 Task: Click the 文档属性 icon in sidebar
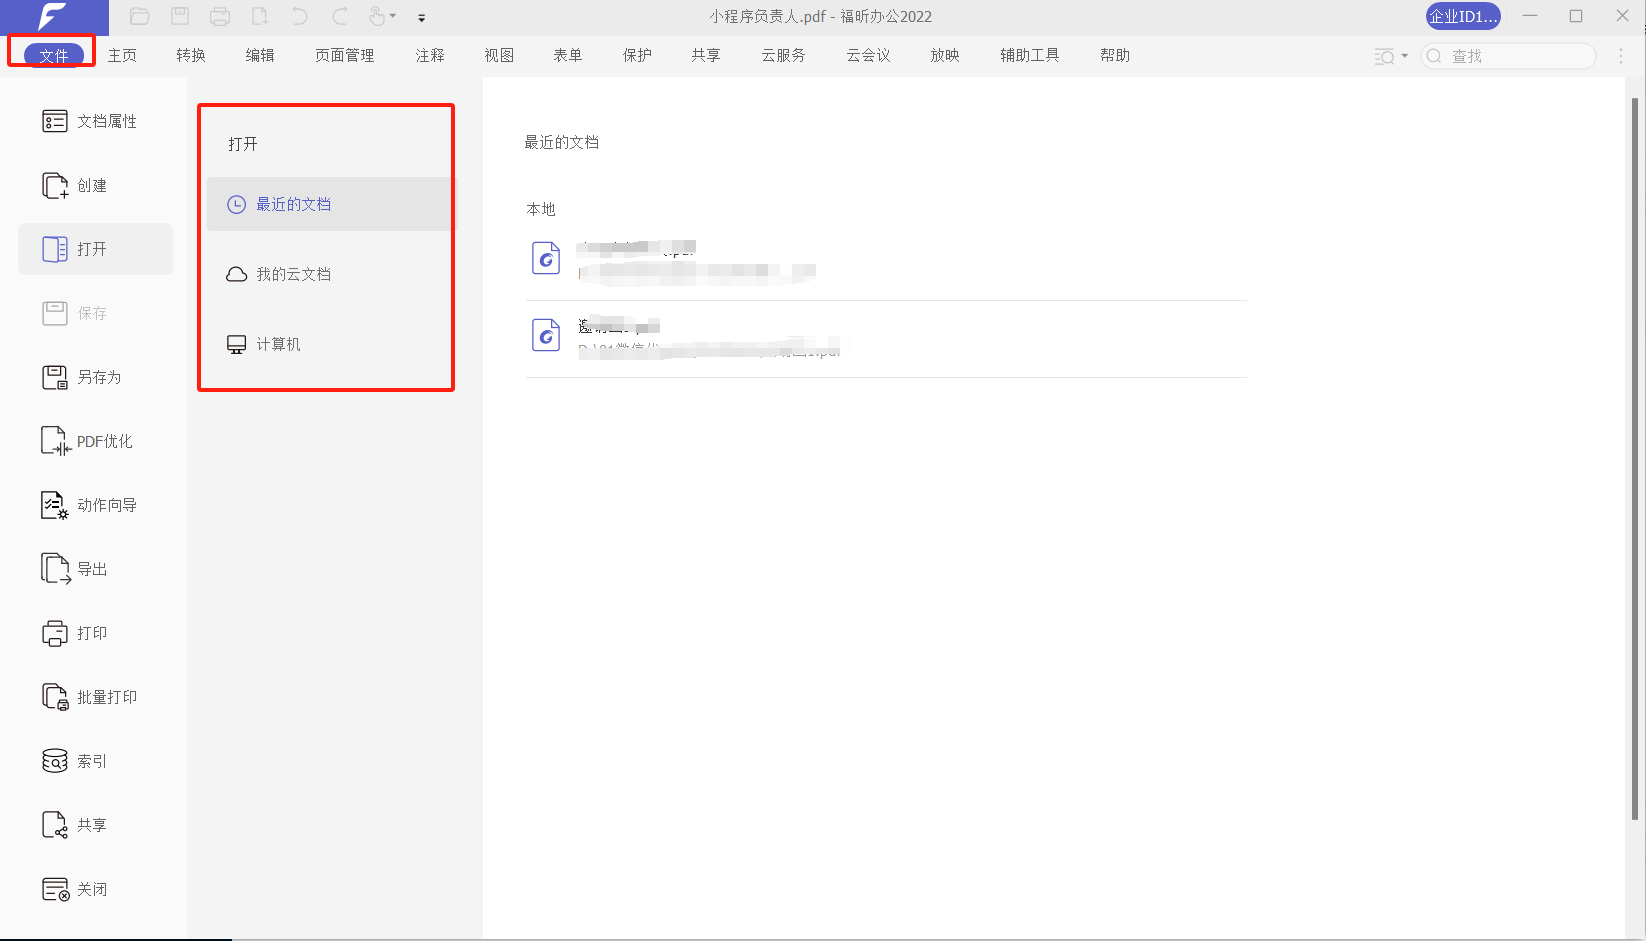[55, 121]
